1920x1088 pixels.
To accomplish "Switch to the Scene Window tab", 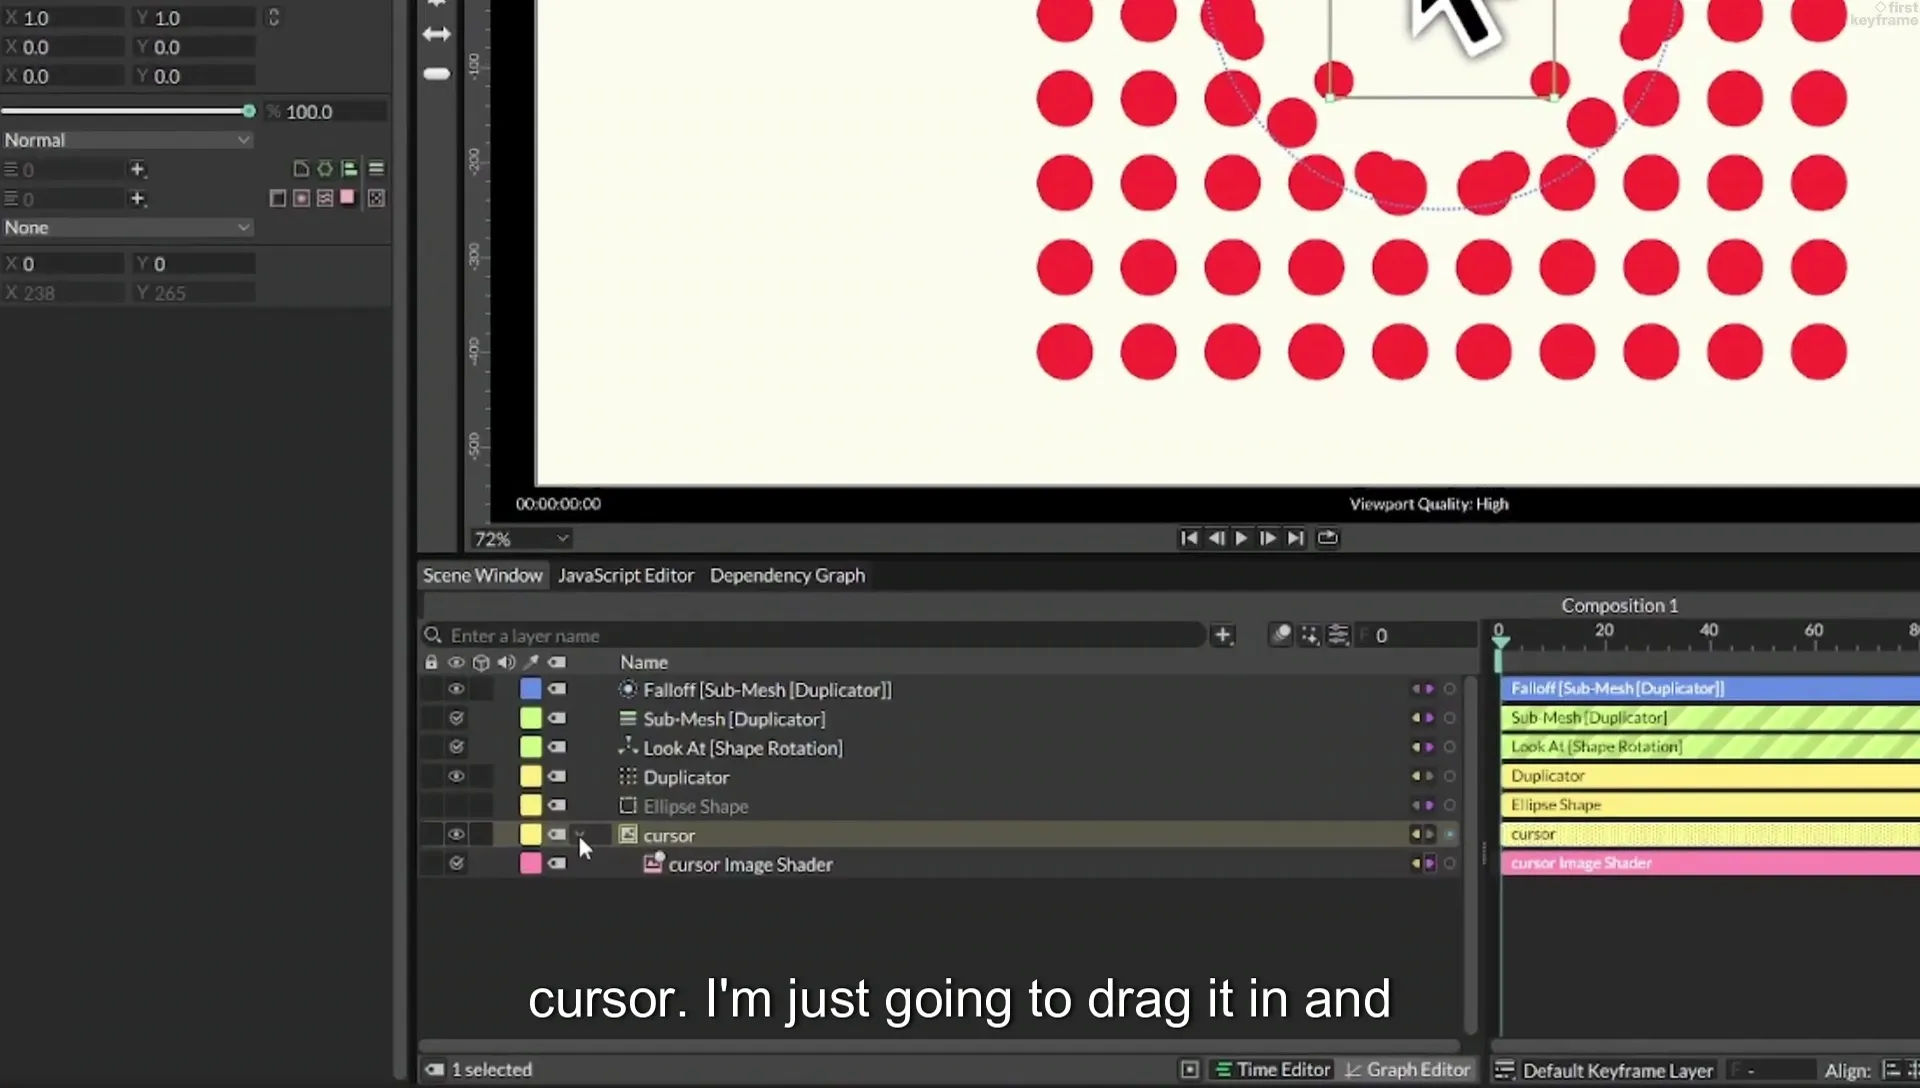I will point(482,575).
